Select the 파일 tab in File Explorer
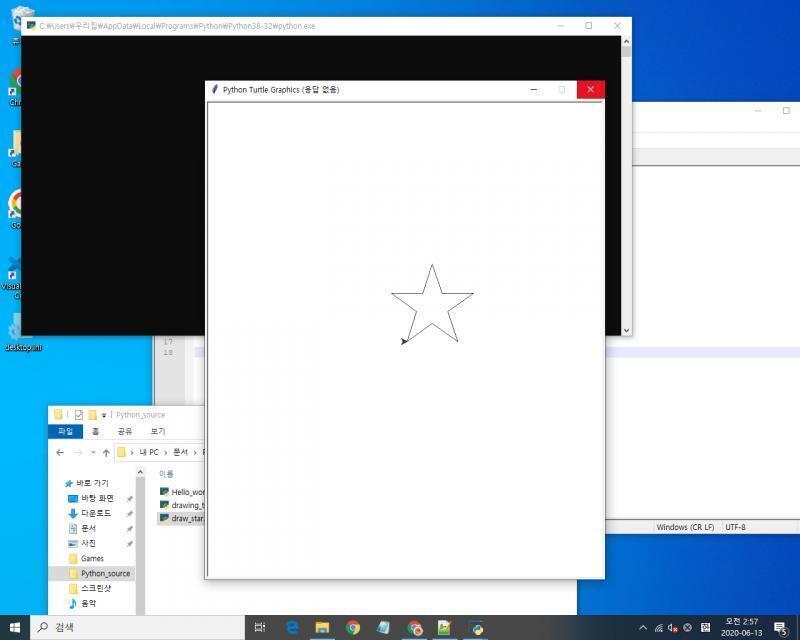This screenshot has width=800, height=640. coord(65,431)
